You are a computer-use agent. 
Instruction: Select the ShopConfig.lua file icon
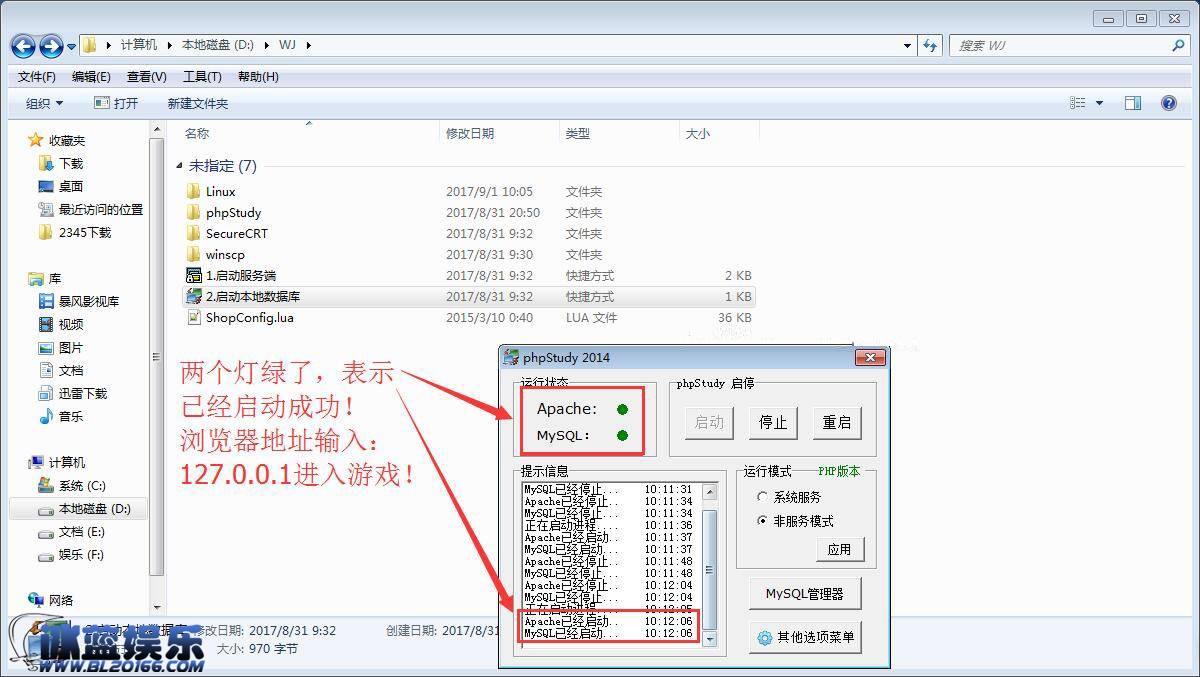(x=194, y=317)
